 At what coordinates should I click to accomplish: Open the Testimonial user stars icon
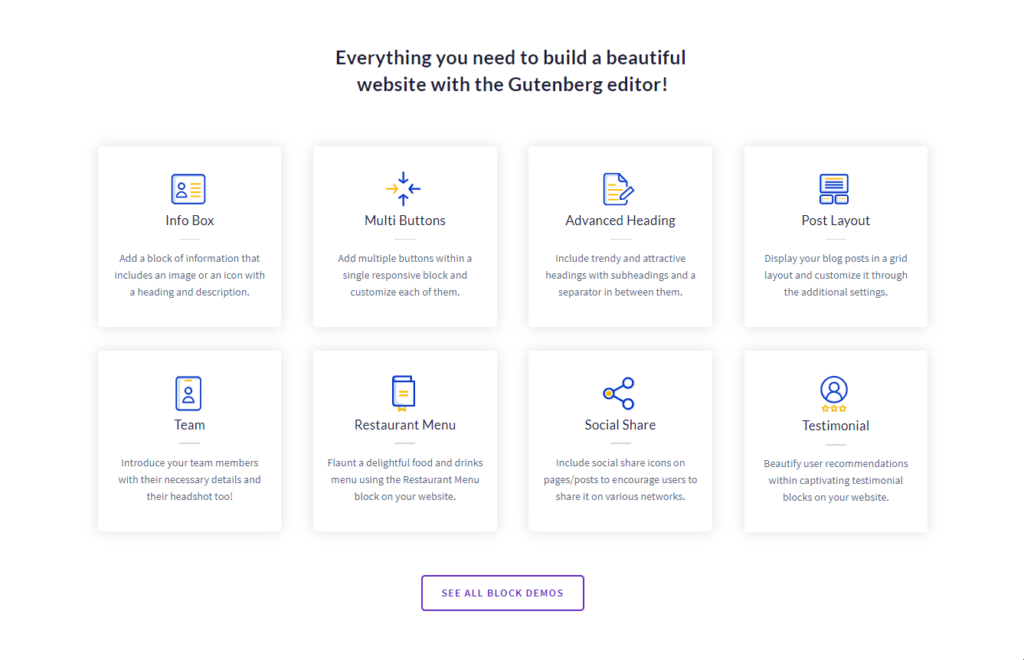[x=834, y=394]
